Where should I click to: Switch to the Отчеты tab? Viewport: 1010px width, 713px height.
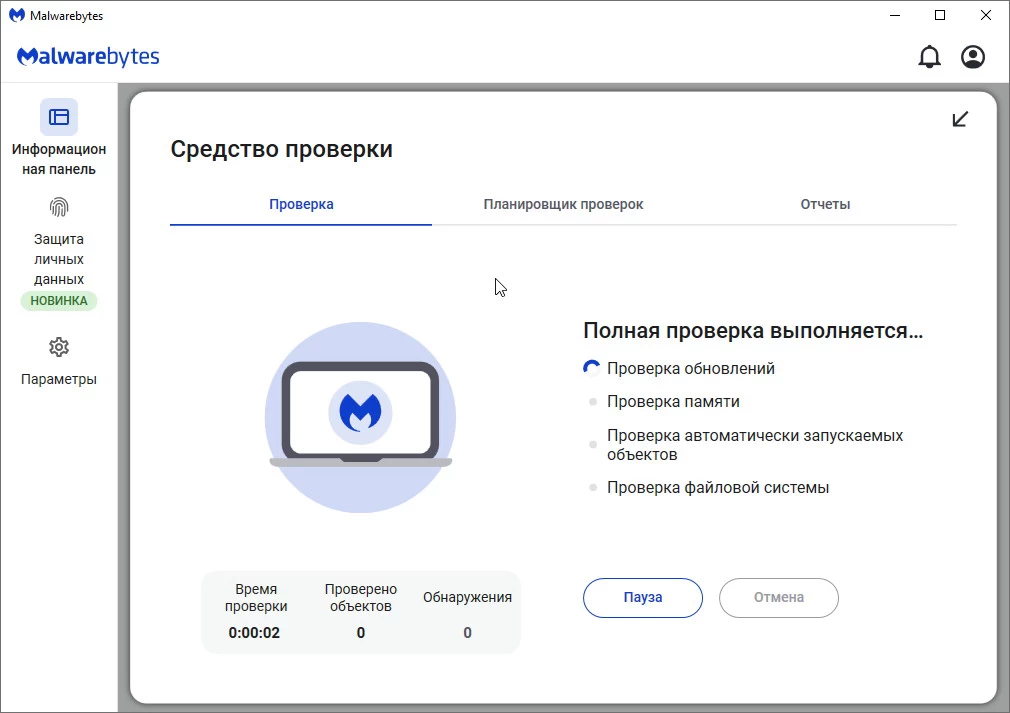[825, 204]
